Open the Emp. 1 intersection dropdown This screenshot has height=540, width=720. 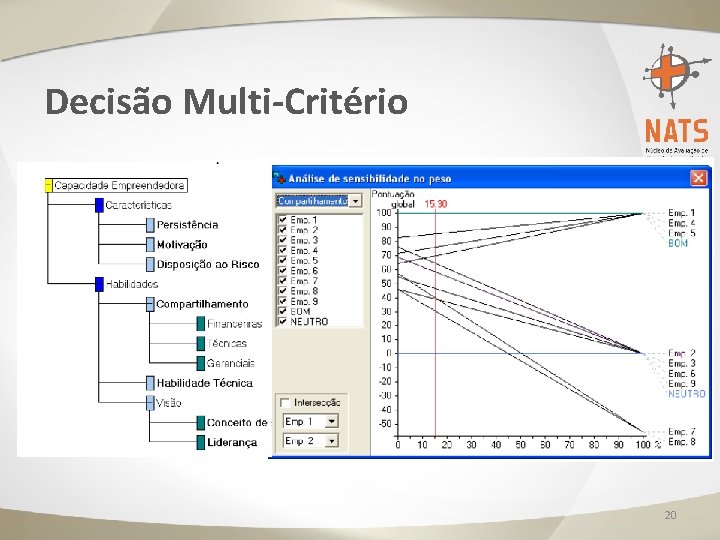coord(331,421)
